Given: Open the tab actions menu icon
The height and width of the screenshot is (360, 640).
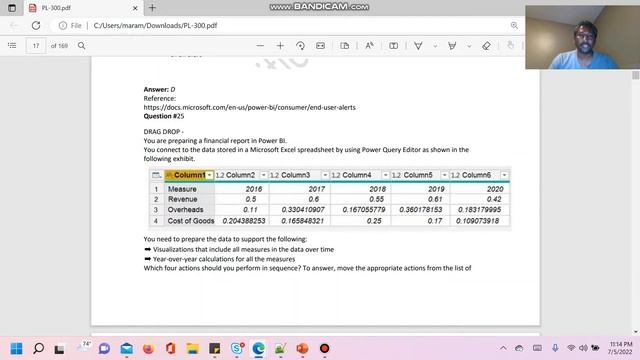Looking at the screenshot, I should [12, 8].
